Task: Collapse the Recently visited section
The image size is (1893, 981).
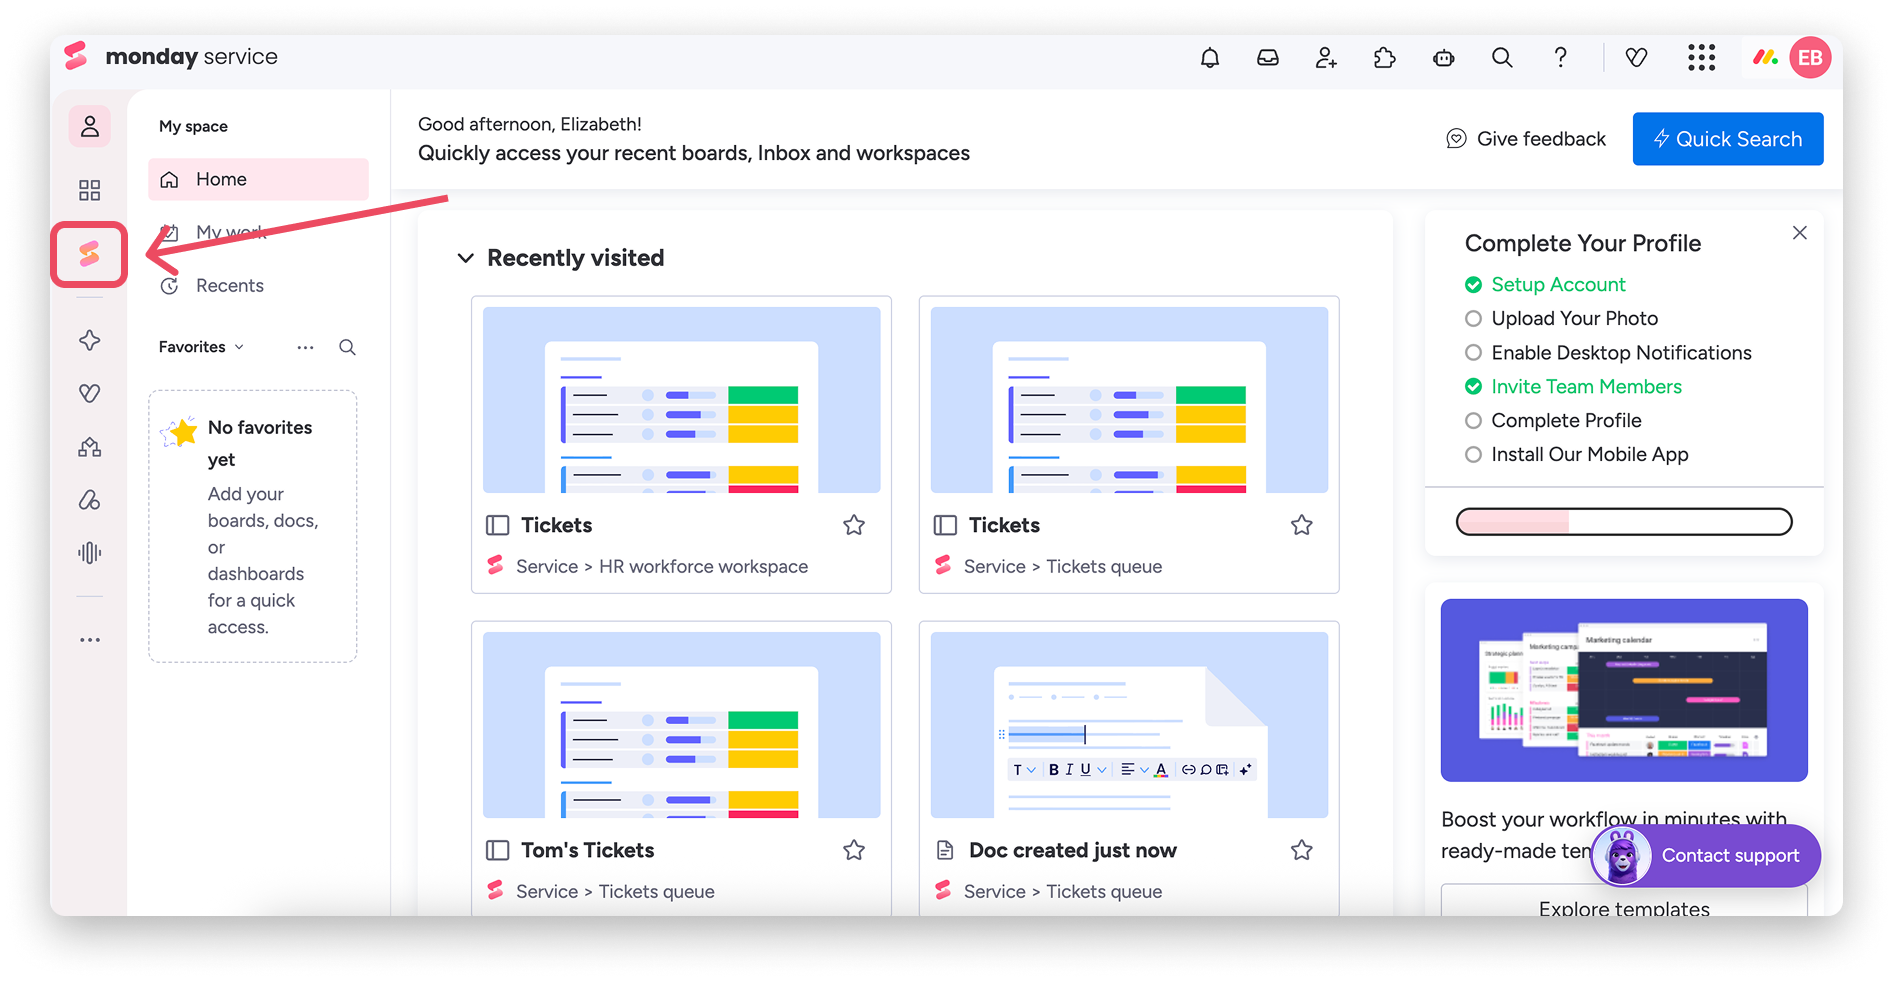Action: pos(465,258)
